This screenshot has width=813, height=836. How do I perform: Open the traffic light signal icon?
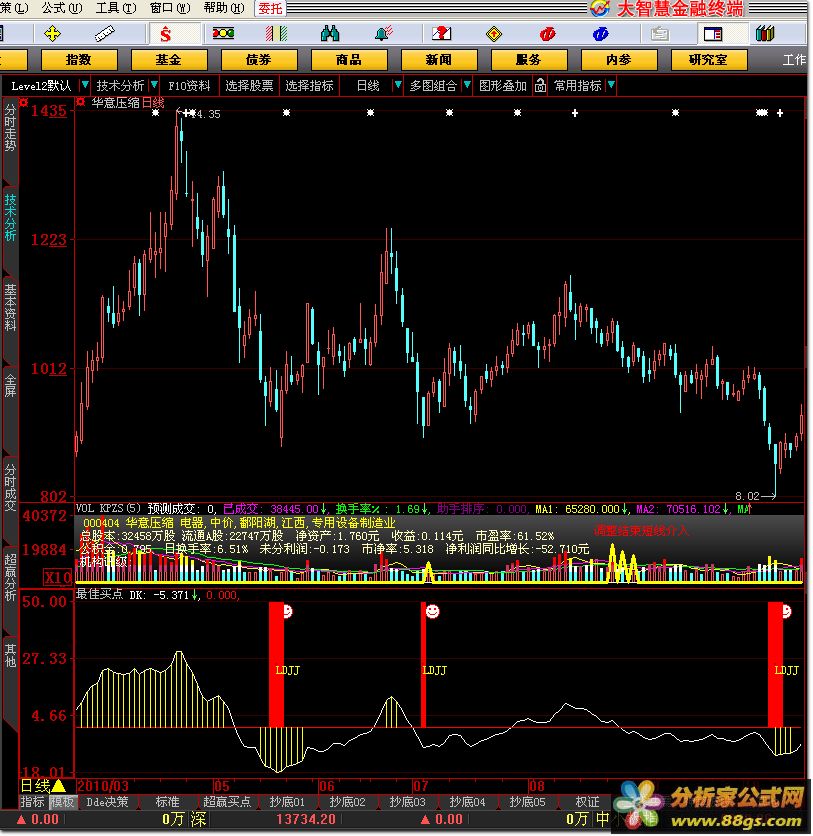[x=223, y=34]
